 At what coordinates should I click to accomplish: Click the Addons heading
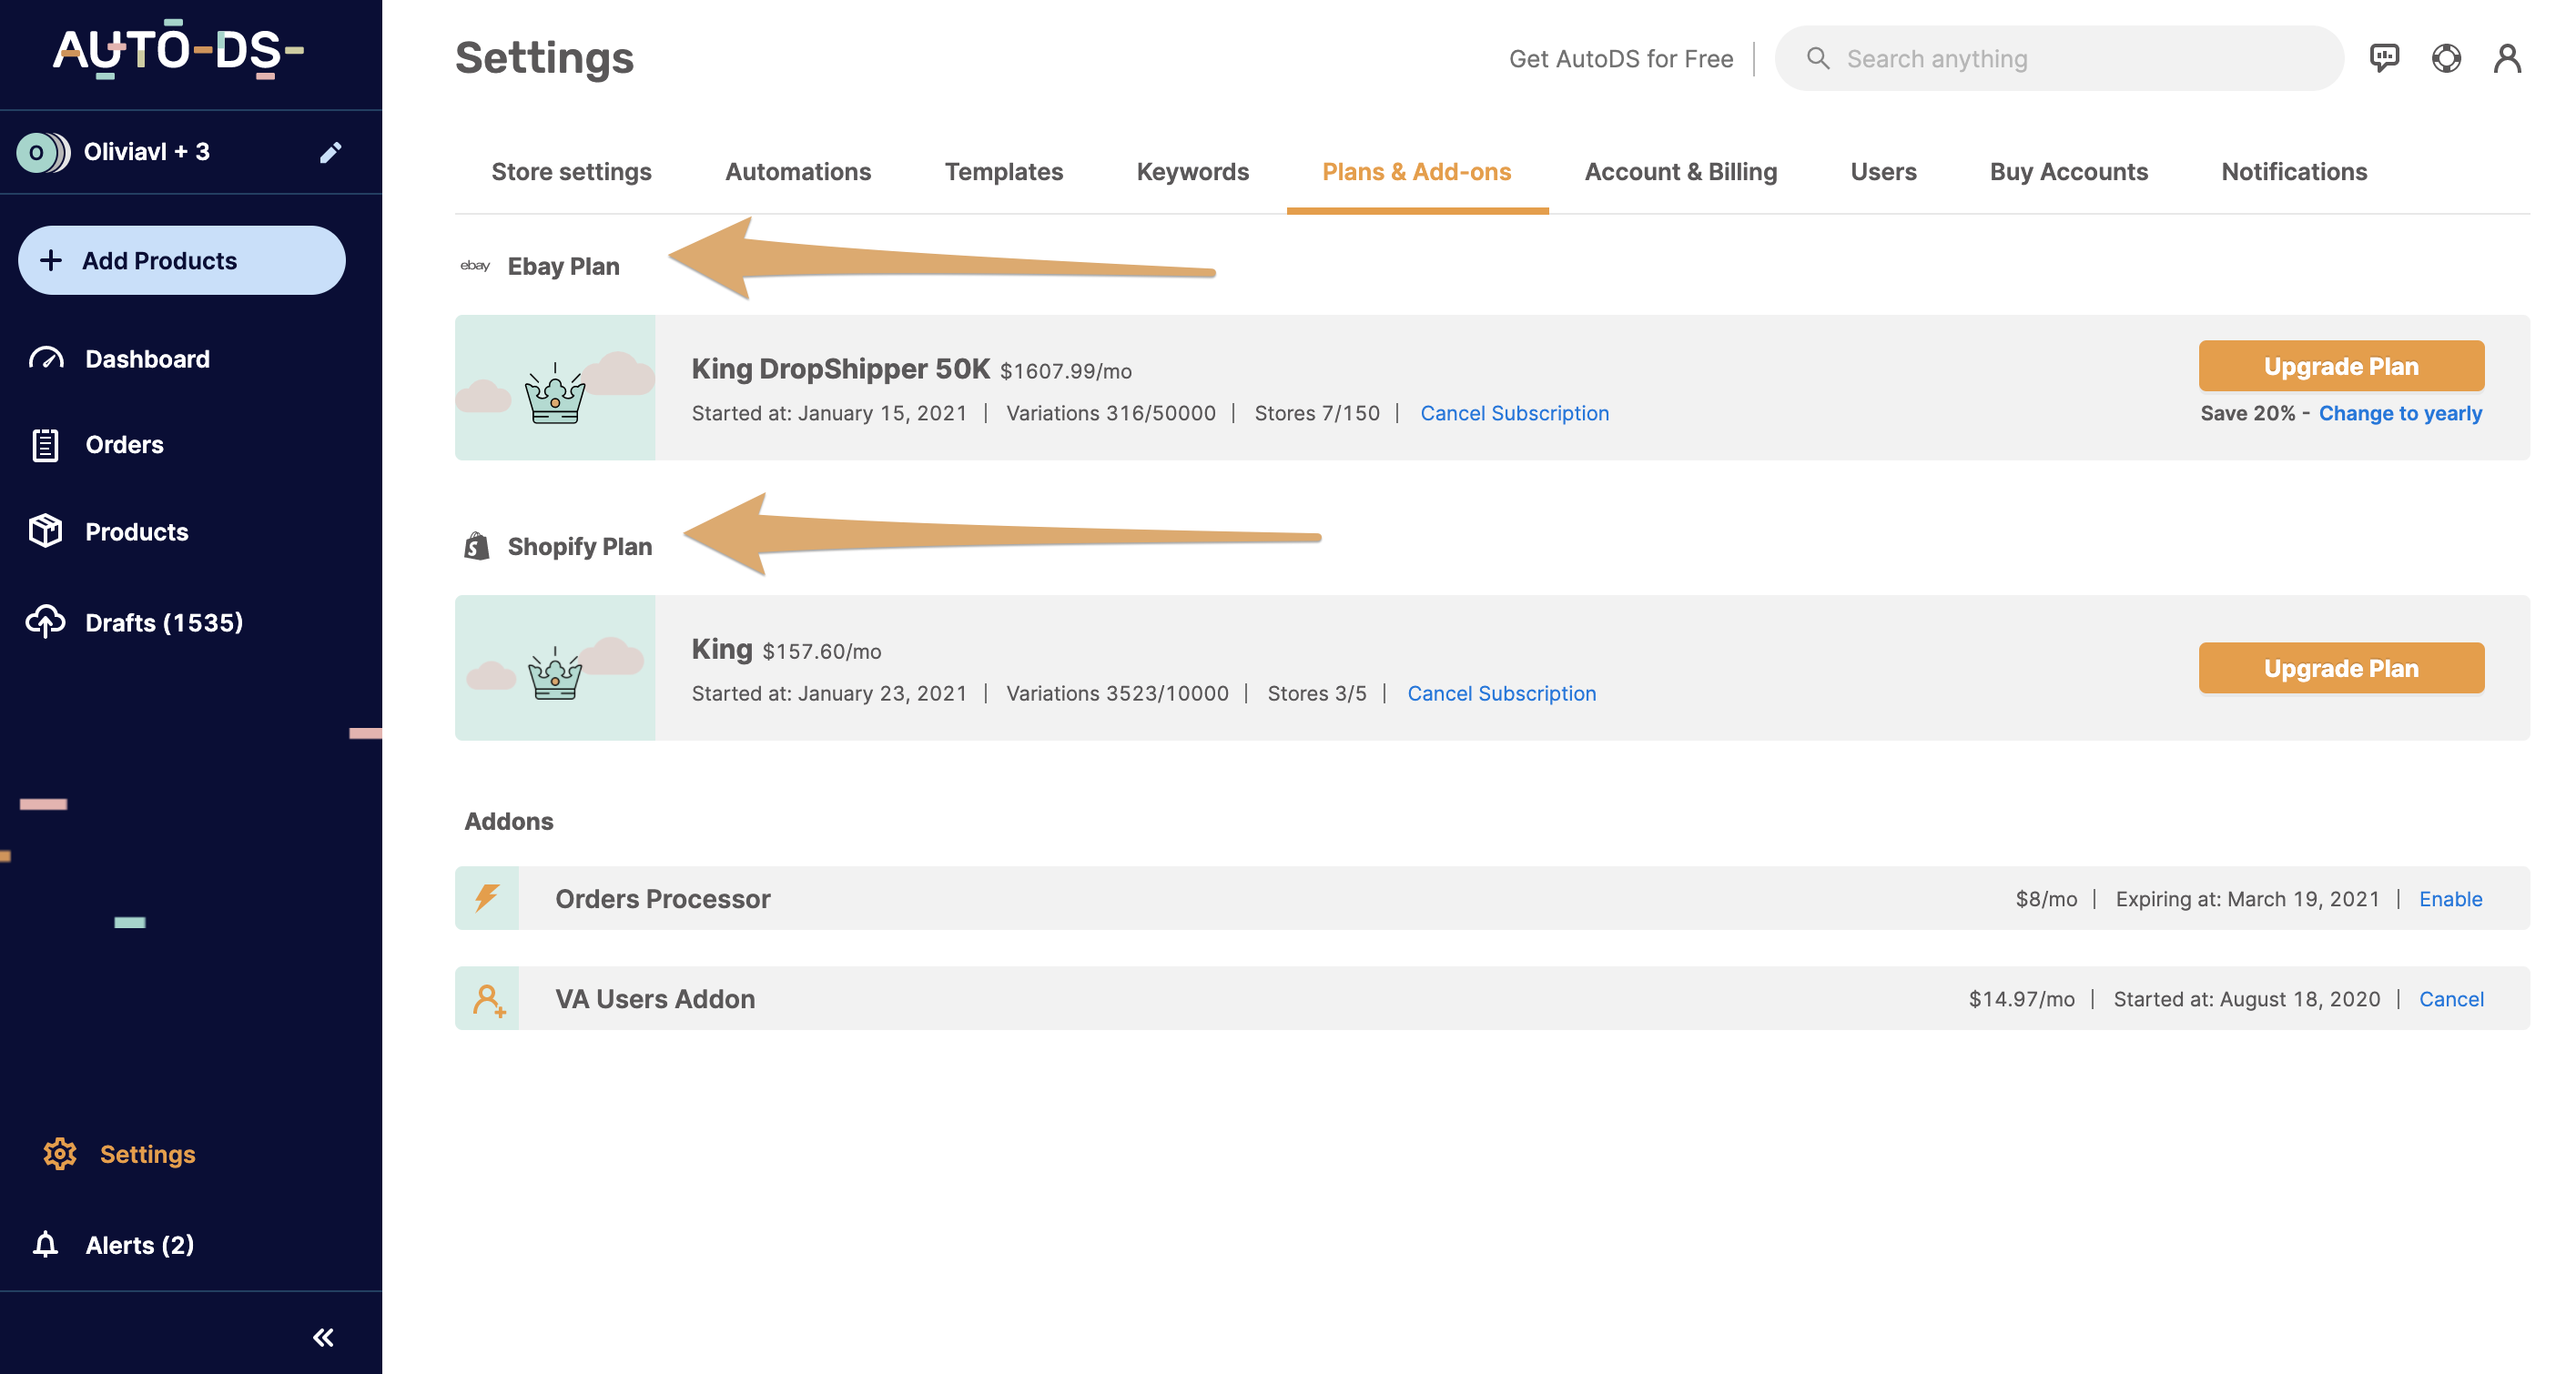point(509,821)
